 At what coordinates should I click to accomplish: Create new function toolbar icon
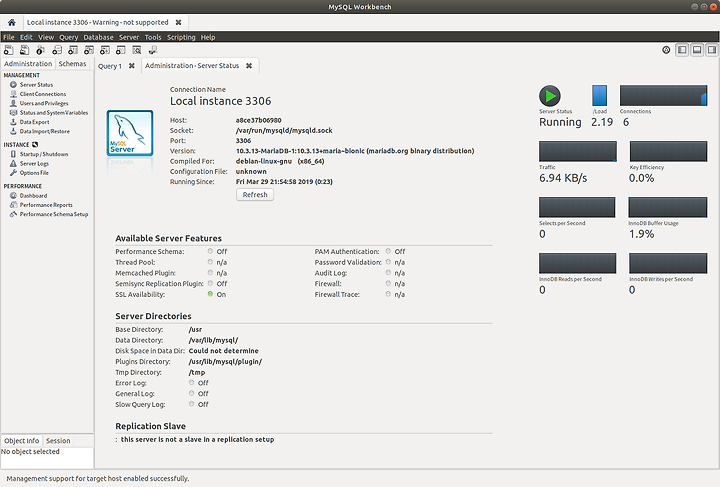[x=121, y=50]
